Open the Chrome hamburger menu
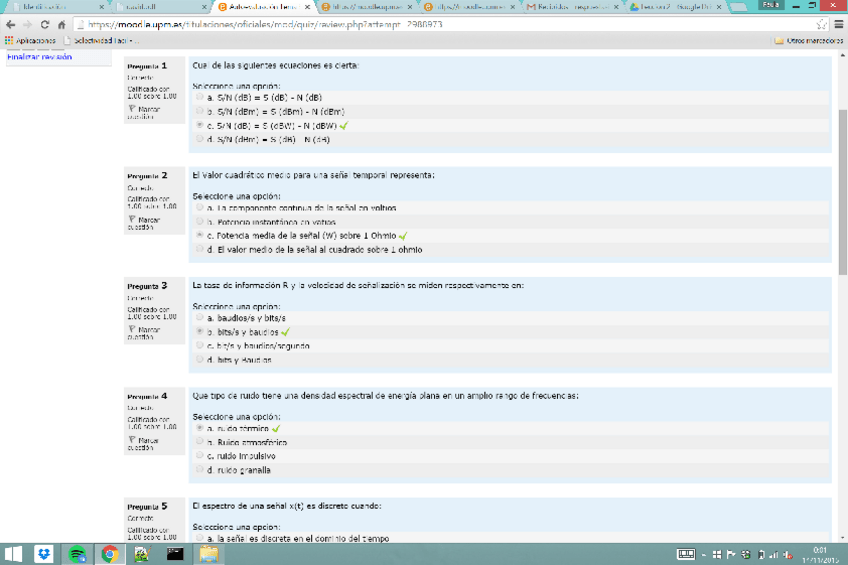 pyautogui.click(x=839, y=24)
